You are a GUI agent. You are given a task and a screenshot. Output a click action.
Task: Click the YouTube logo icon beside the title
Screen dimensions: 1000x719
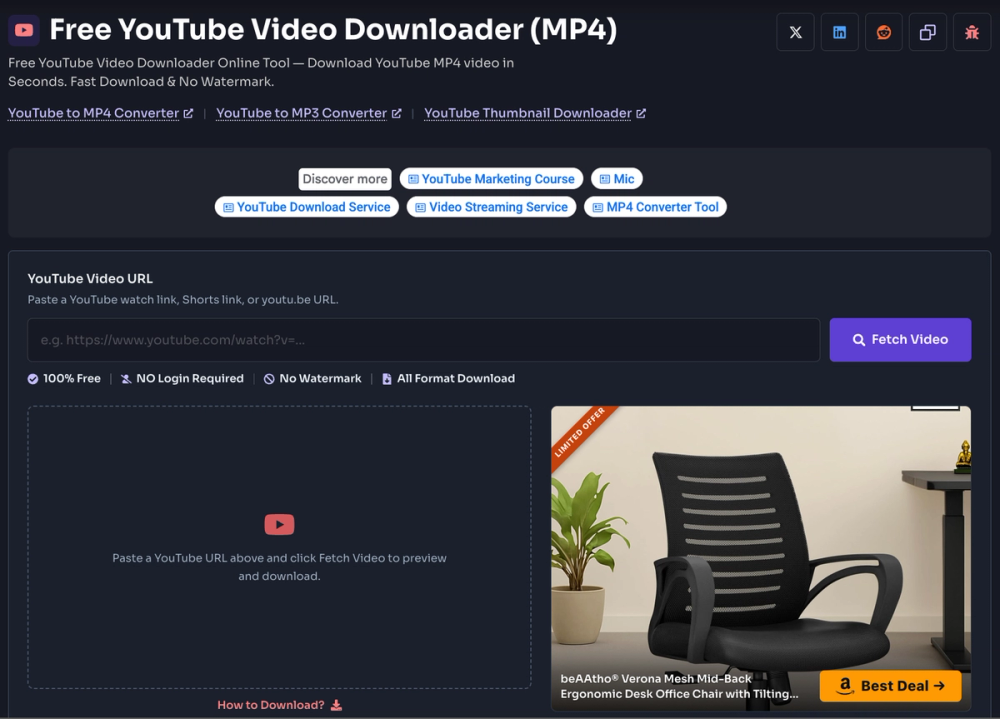[x=24, y=30]
